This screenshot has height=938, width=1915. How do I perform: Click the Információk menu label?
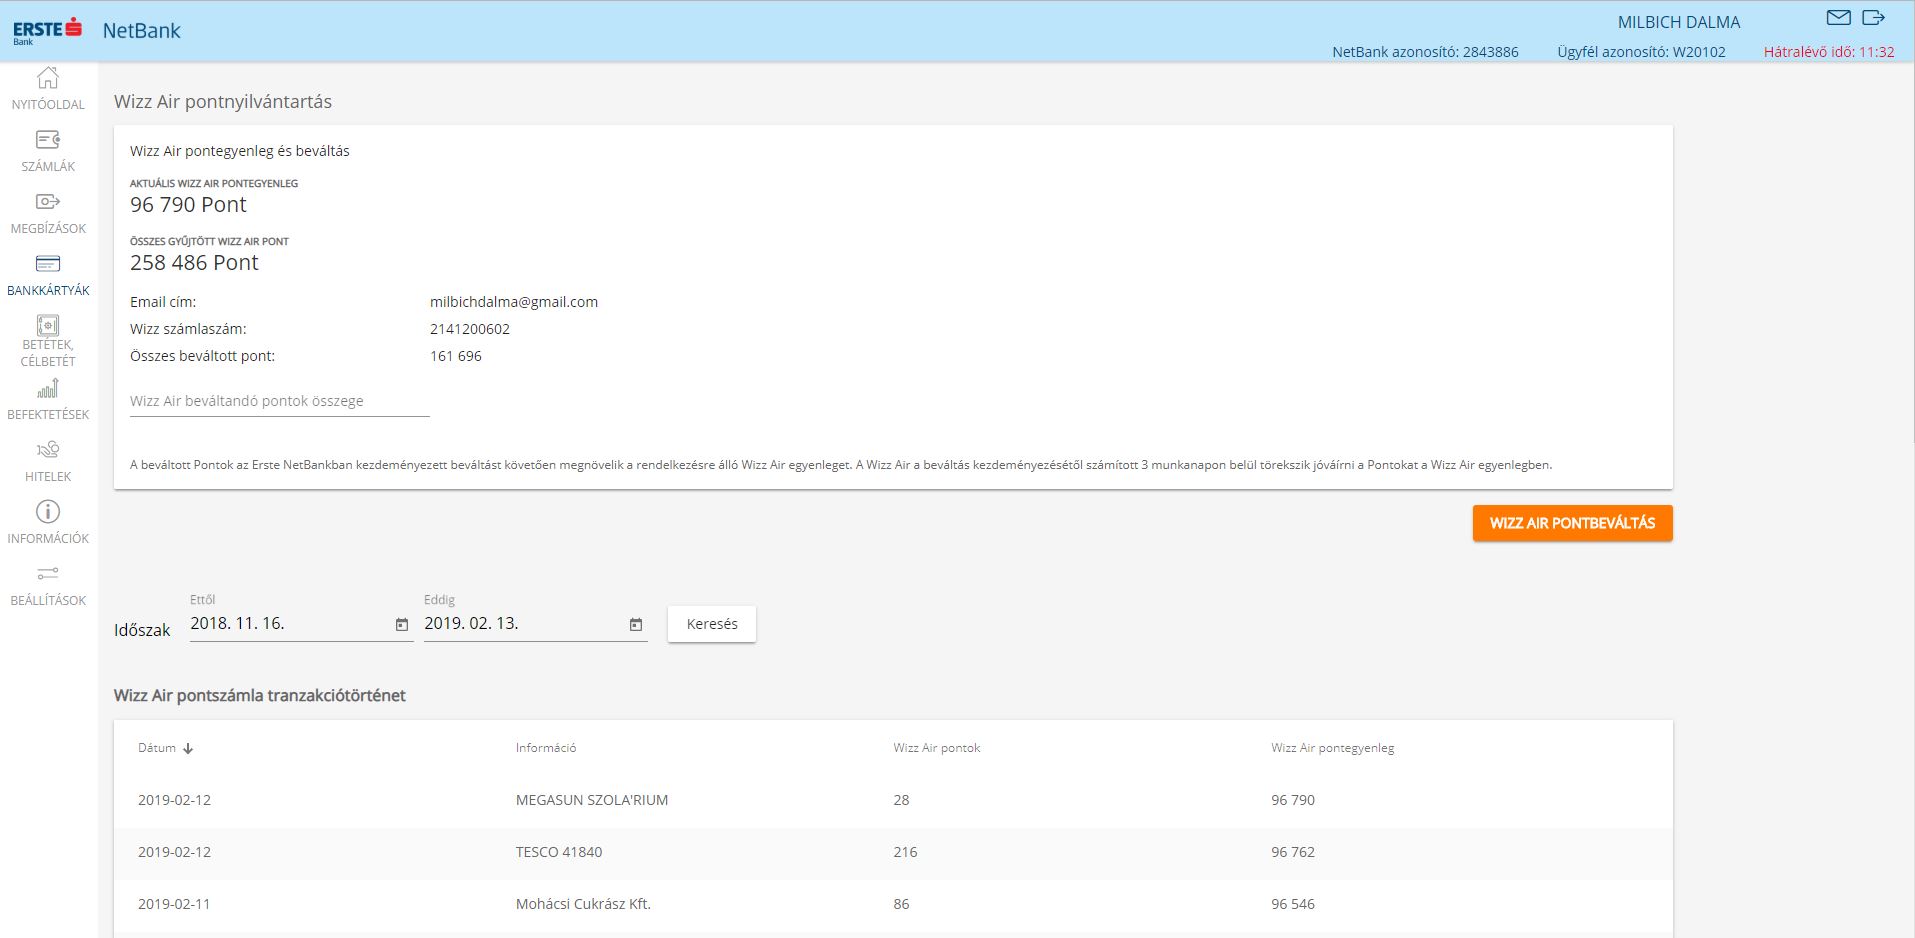click(48, 538)
